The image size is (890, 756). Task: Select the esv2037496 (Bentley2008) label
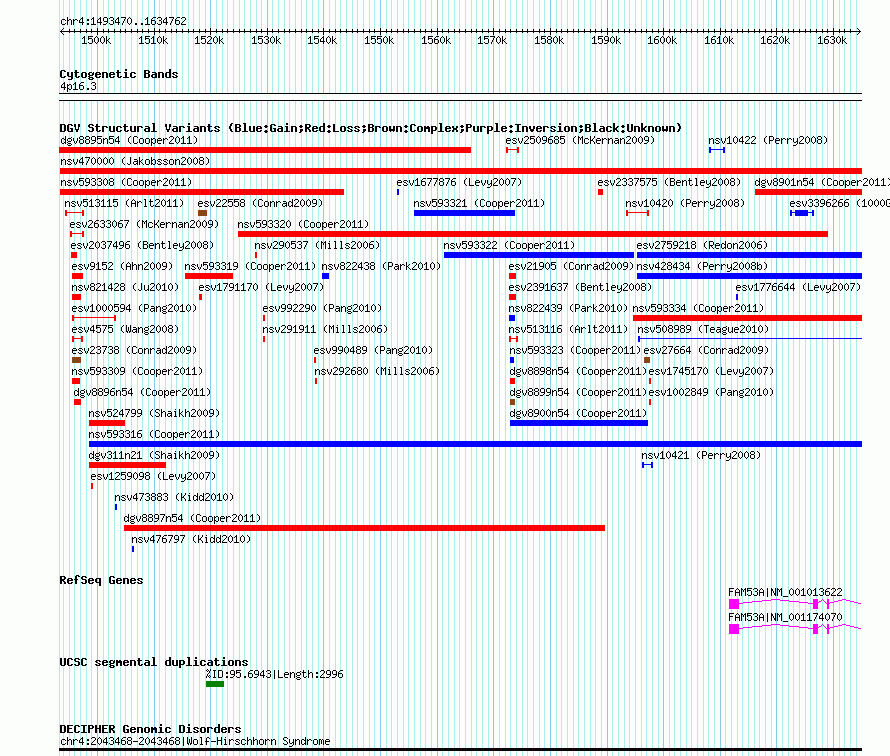coord(142,245)
